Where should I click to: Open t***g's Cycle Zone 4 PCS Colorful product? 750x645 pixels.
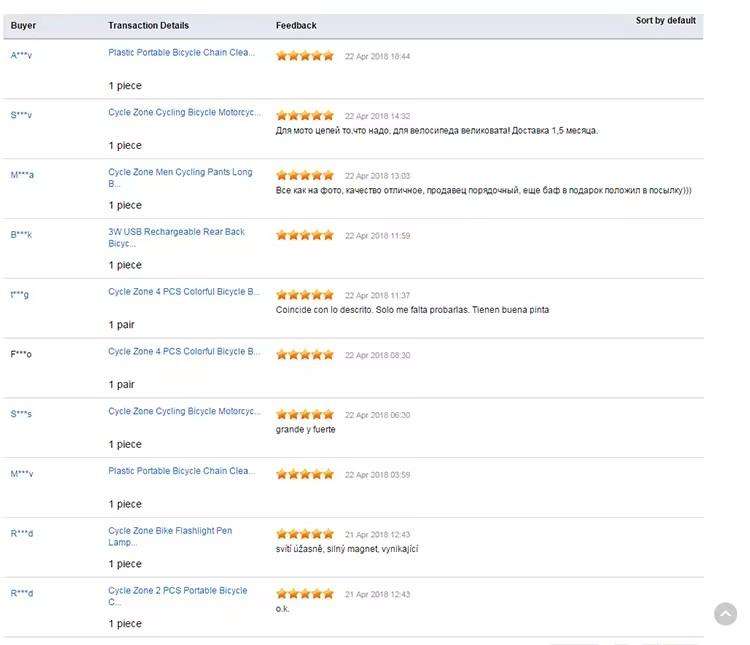point(184,292)
